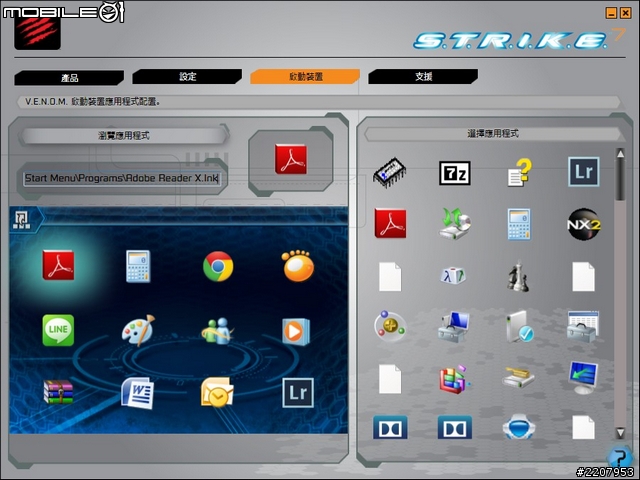Viewport: 640px width, 480px height.
Task: Minimize the S.T.R.I.K.E. 7 window
Action: click(x=611, y=13)
